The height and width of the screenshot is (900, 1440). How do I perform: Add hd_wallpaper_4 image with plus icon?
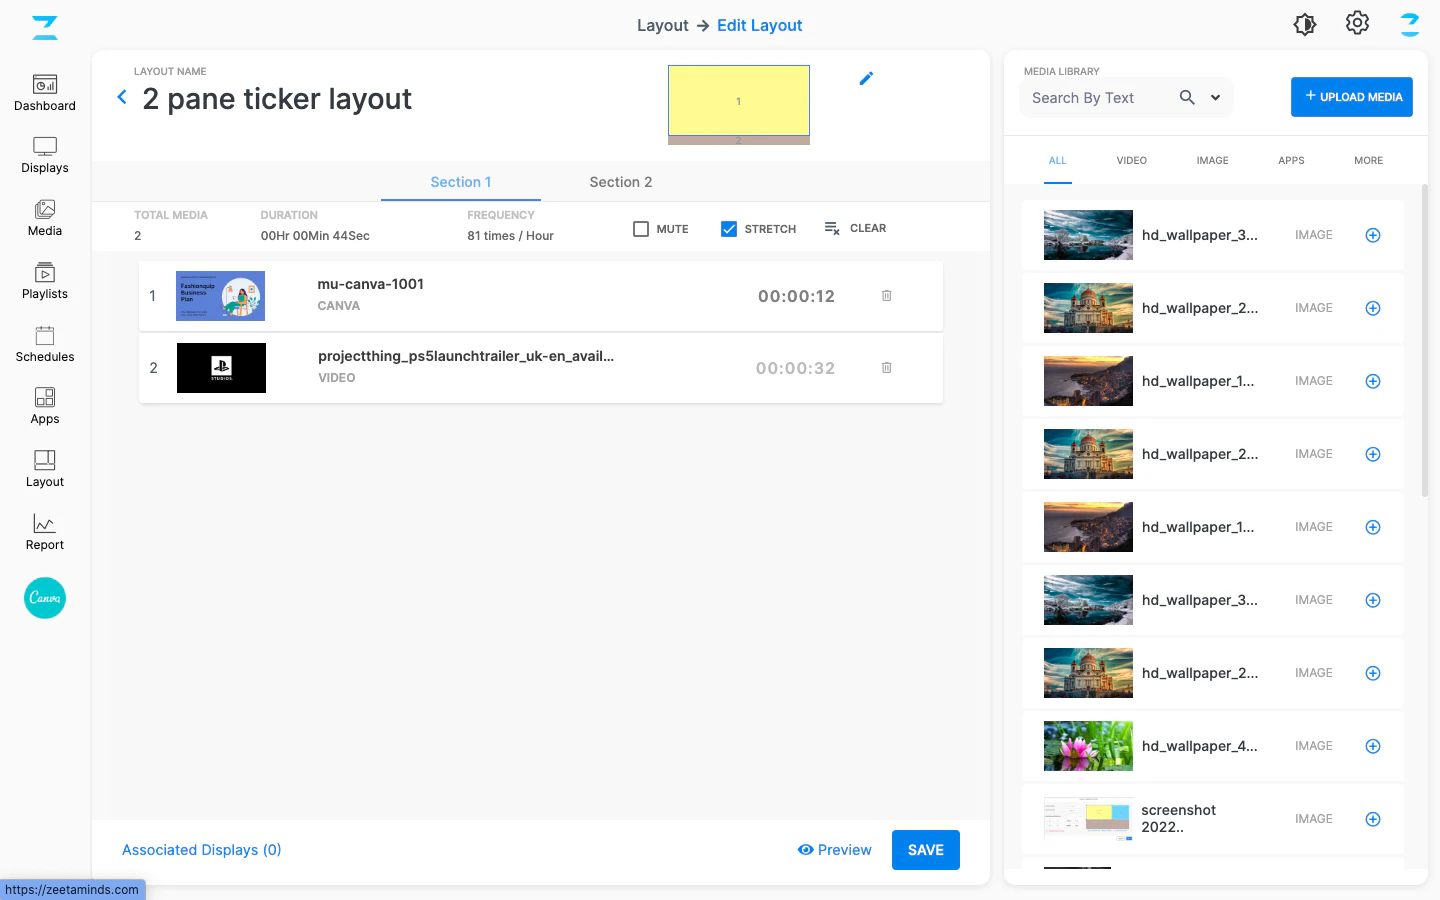1373,746
